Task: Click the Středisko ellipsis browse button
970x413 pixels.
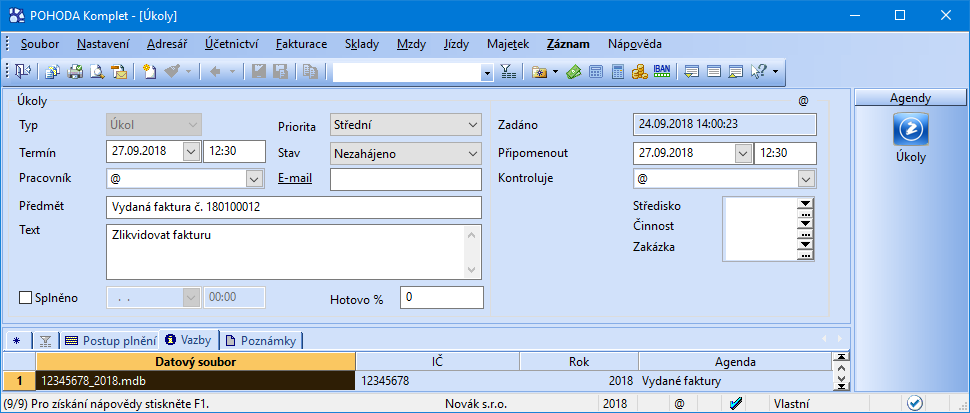Action: pos(805,213)
